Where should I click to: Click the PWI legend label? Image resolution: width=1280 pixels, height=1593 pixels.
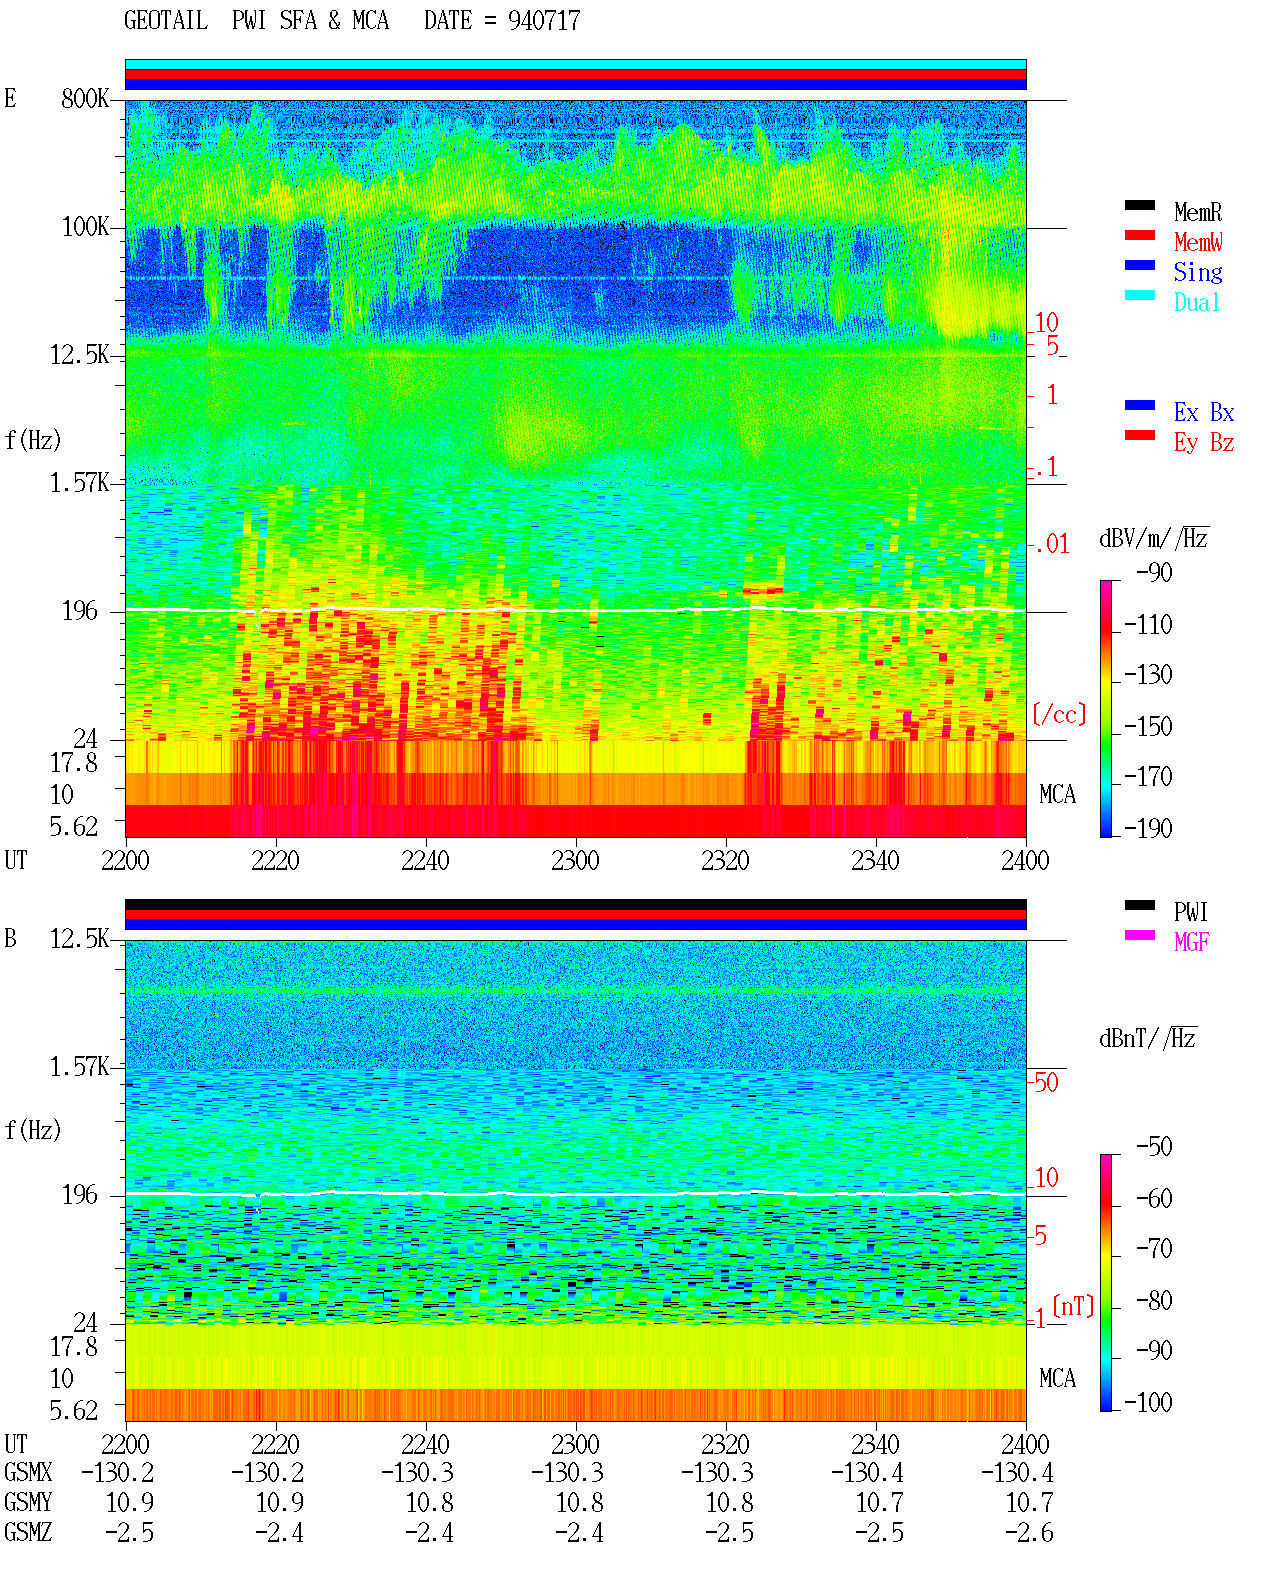[x=1191, y=912]
